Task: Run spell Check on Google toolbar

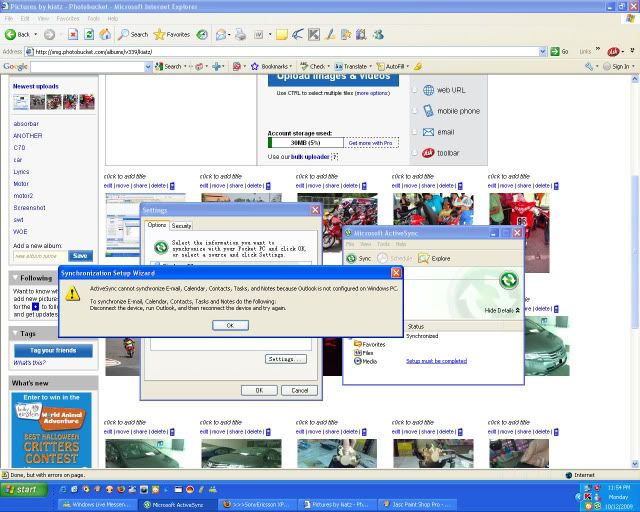Action: point(313,66)
